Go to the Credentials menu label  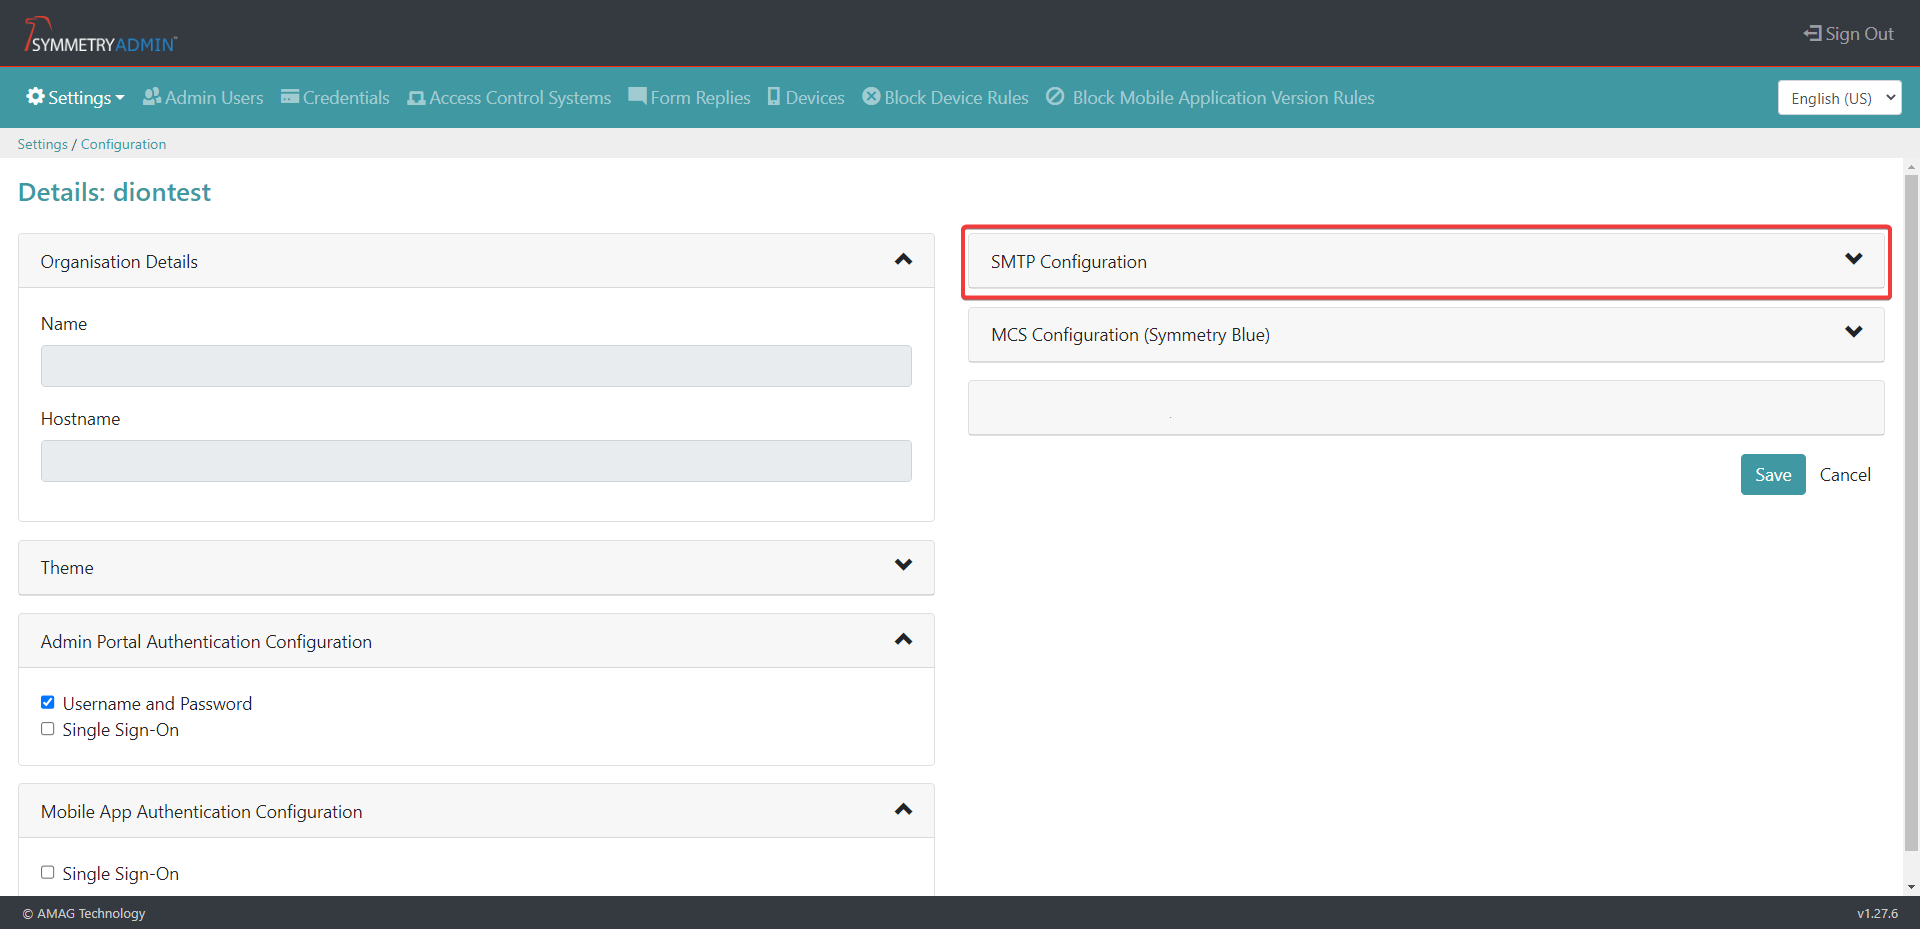pyautogui.click(x=346, y=98)
